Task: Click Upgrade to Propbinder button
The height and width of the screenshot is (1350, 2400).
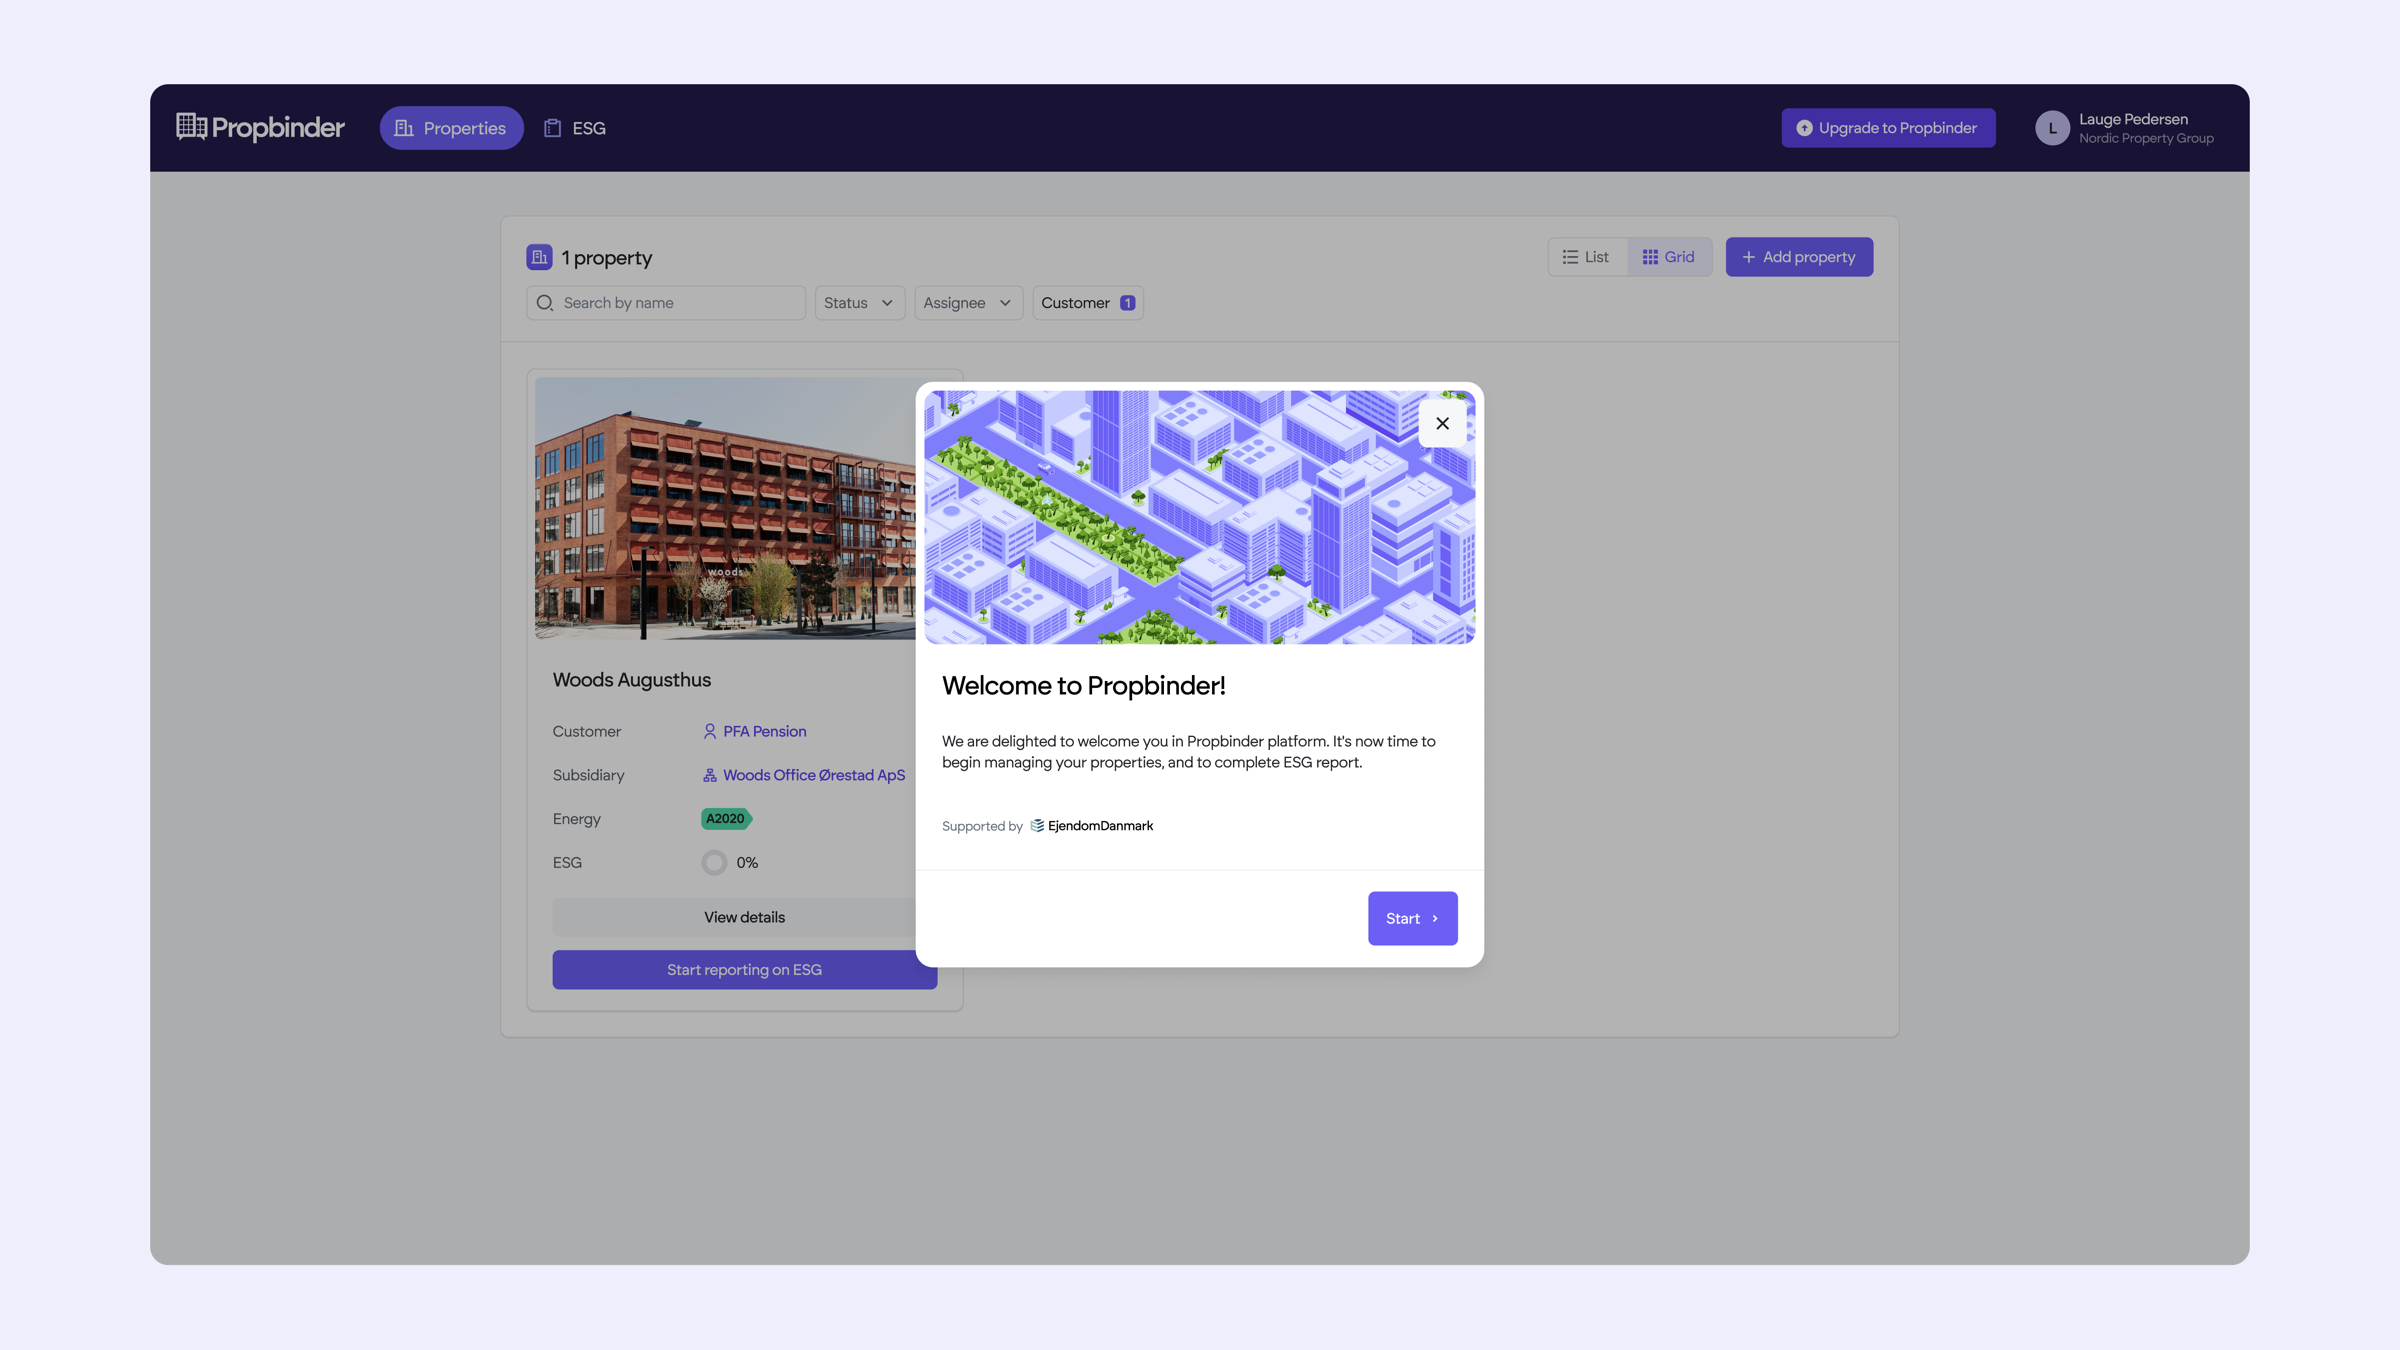Action: 1888,128
